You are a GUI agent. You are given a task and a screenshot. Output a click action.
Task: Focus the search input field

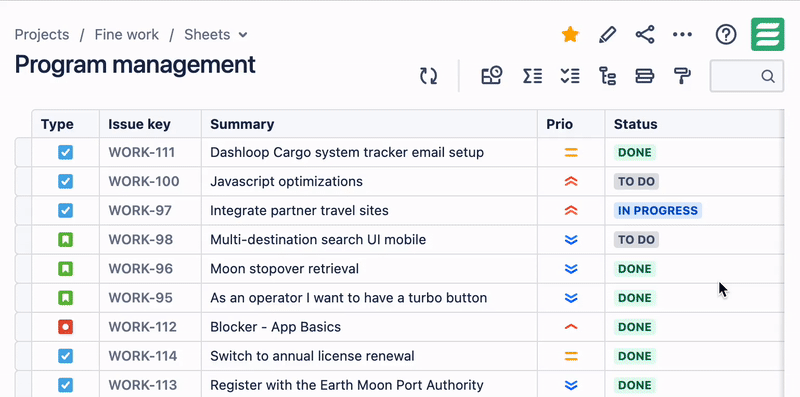746,76
